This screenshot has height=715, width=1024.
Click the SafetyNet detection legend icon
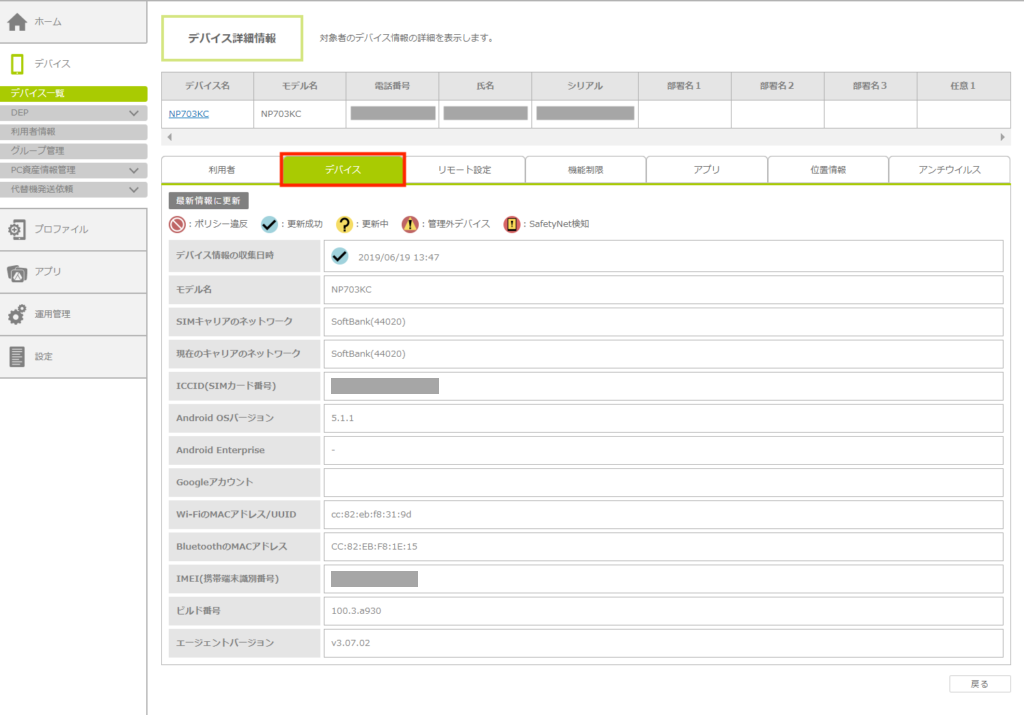(510, 224)
